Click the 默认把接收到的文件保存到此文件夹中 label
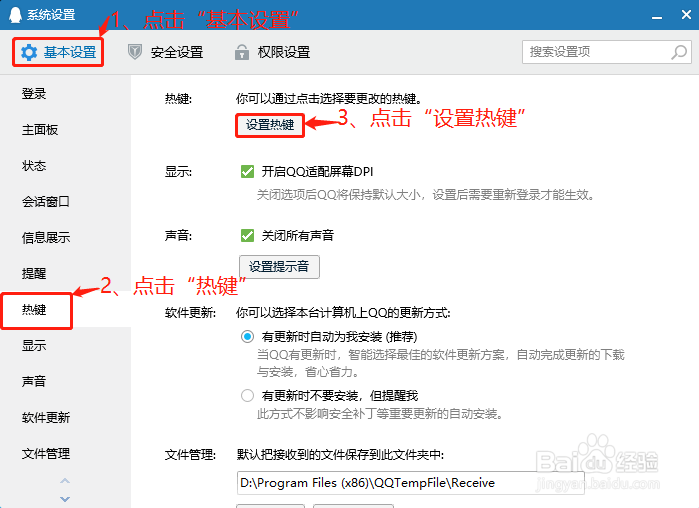The height and width of the screenshot is (508, 699). (340, 455)
